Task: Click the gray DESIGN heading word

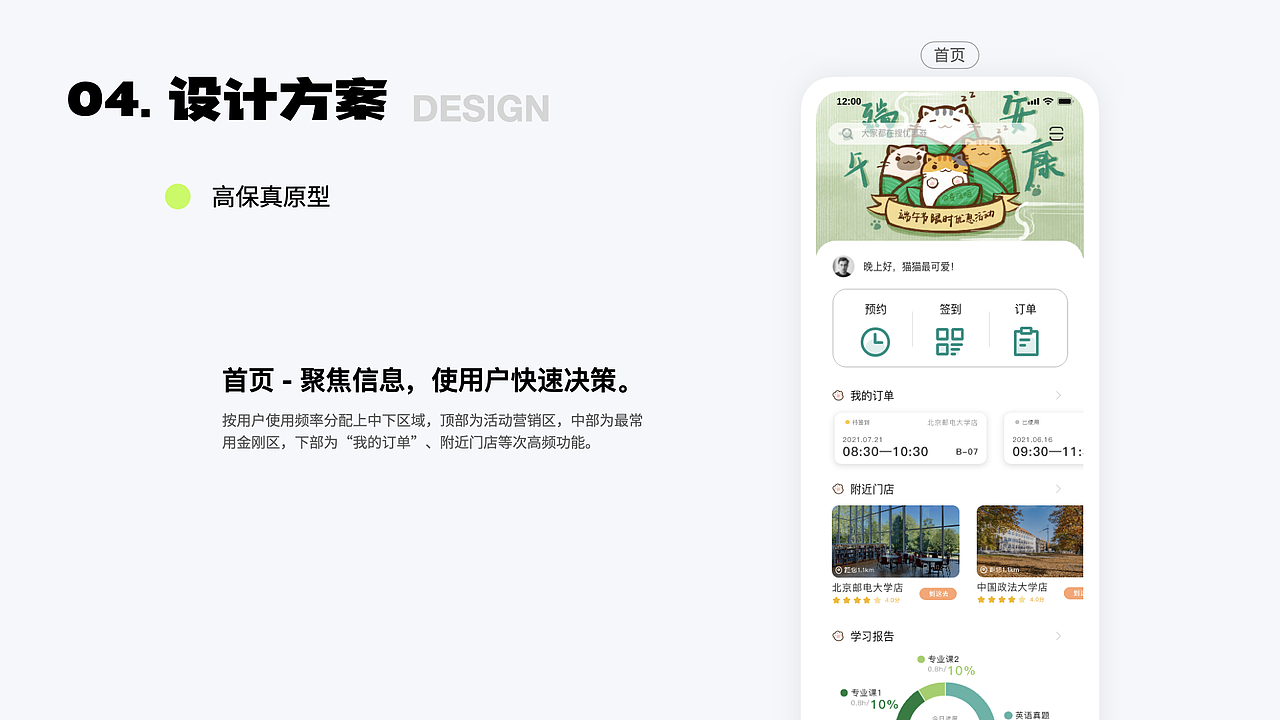Action: [481, 108]
